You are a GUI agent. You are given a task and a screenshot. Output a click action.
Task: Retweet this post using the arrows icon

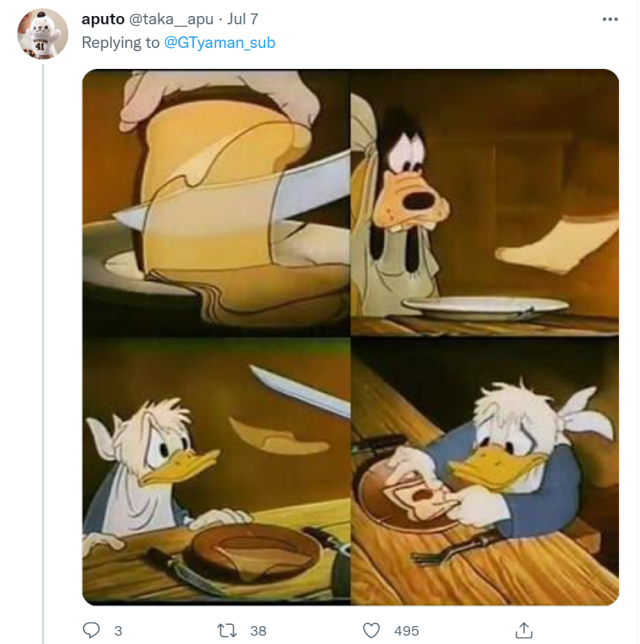coord(227,630)
